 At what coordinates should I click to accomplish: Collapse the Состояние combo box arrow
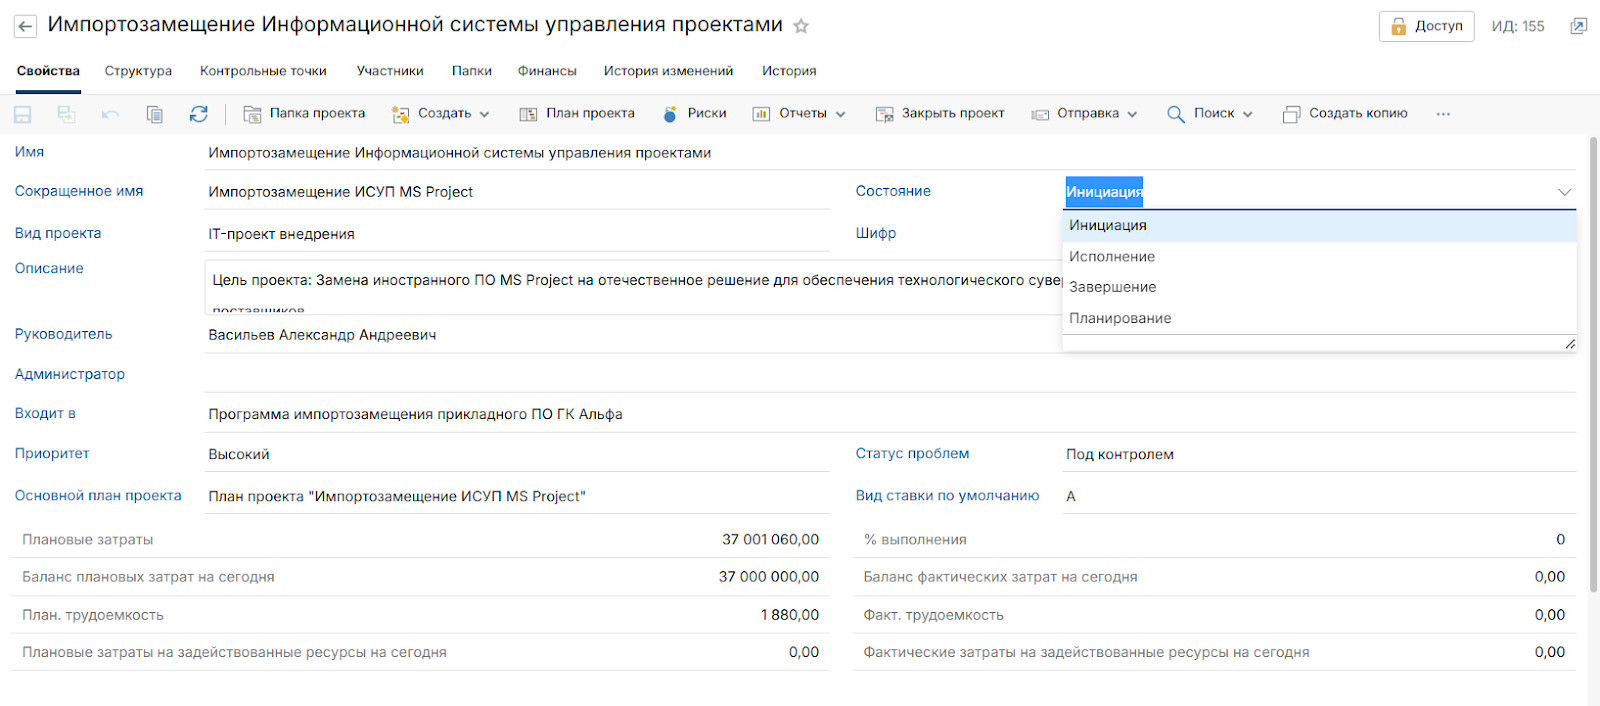point(1564,192)
